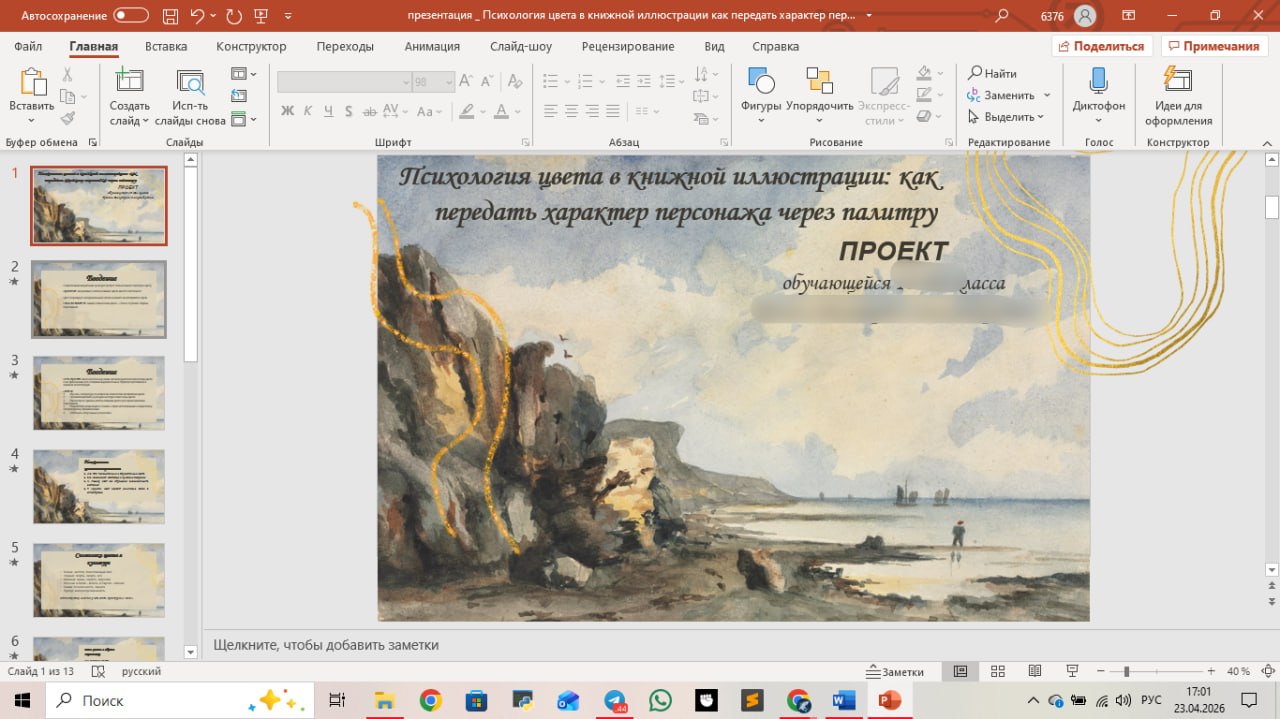Click the zoom slider handle

(x=1127, y=672)
